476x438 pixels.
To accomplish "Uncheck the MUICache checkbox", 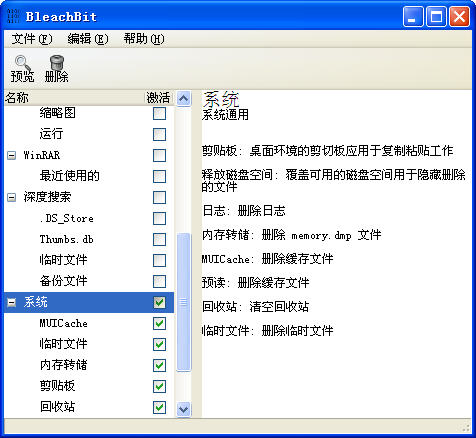I will [x=159, y=323].
